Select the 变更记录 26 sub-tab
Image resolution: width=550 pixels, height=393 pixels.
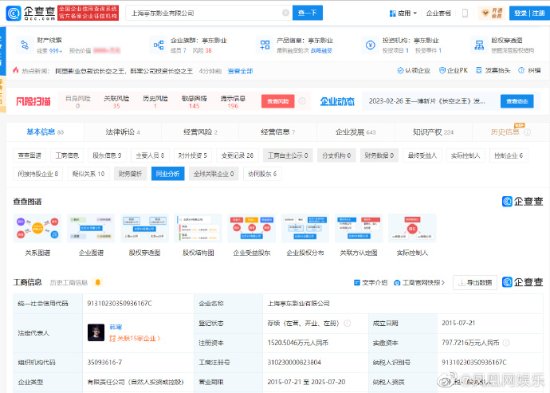pyautogui.click(x=237, y=155)
